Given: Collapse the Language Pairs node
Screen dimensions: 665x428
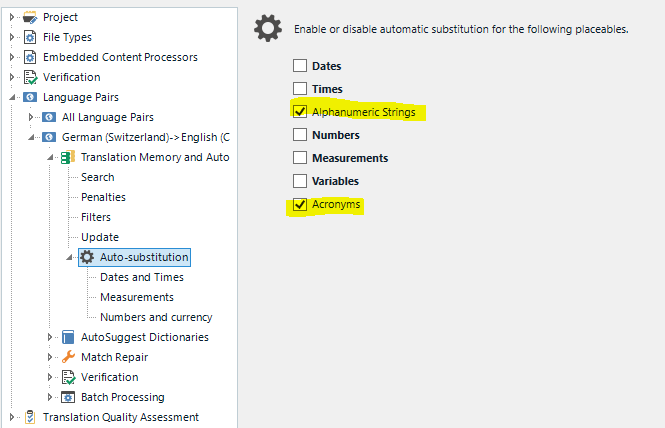Looking at the screenshot, I should click(x=12, y=97).
